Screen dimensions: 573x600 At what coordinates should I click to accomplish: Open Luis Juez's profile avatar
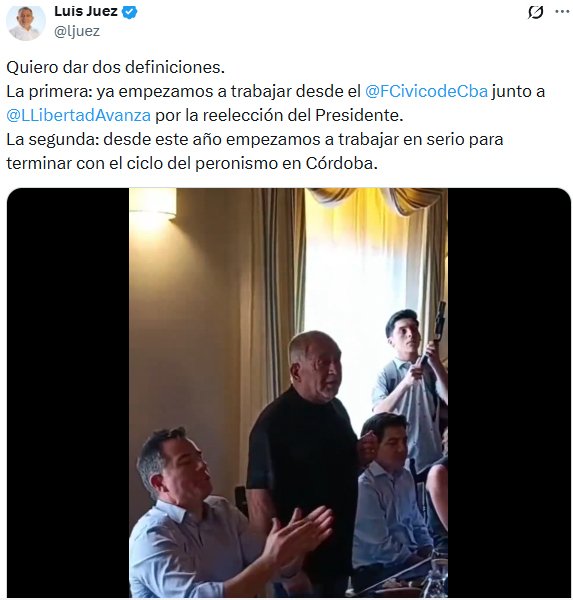click(26, 23)
